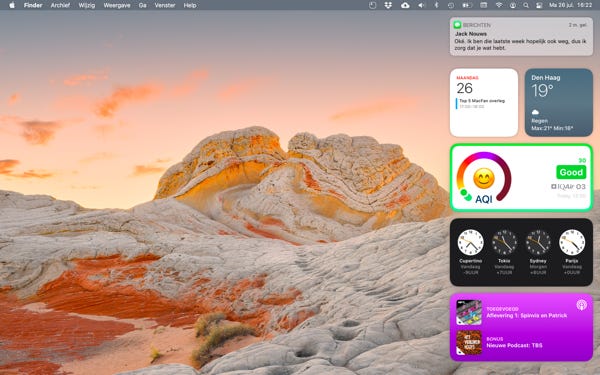The image size is (600, 375).
Task: Open the Top 5 MacFan overleg event
Action: (482, 103)
